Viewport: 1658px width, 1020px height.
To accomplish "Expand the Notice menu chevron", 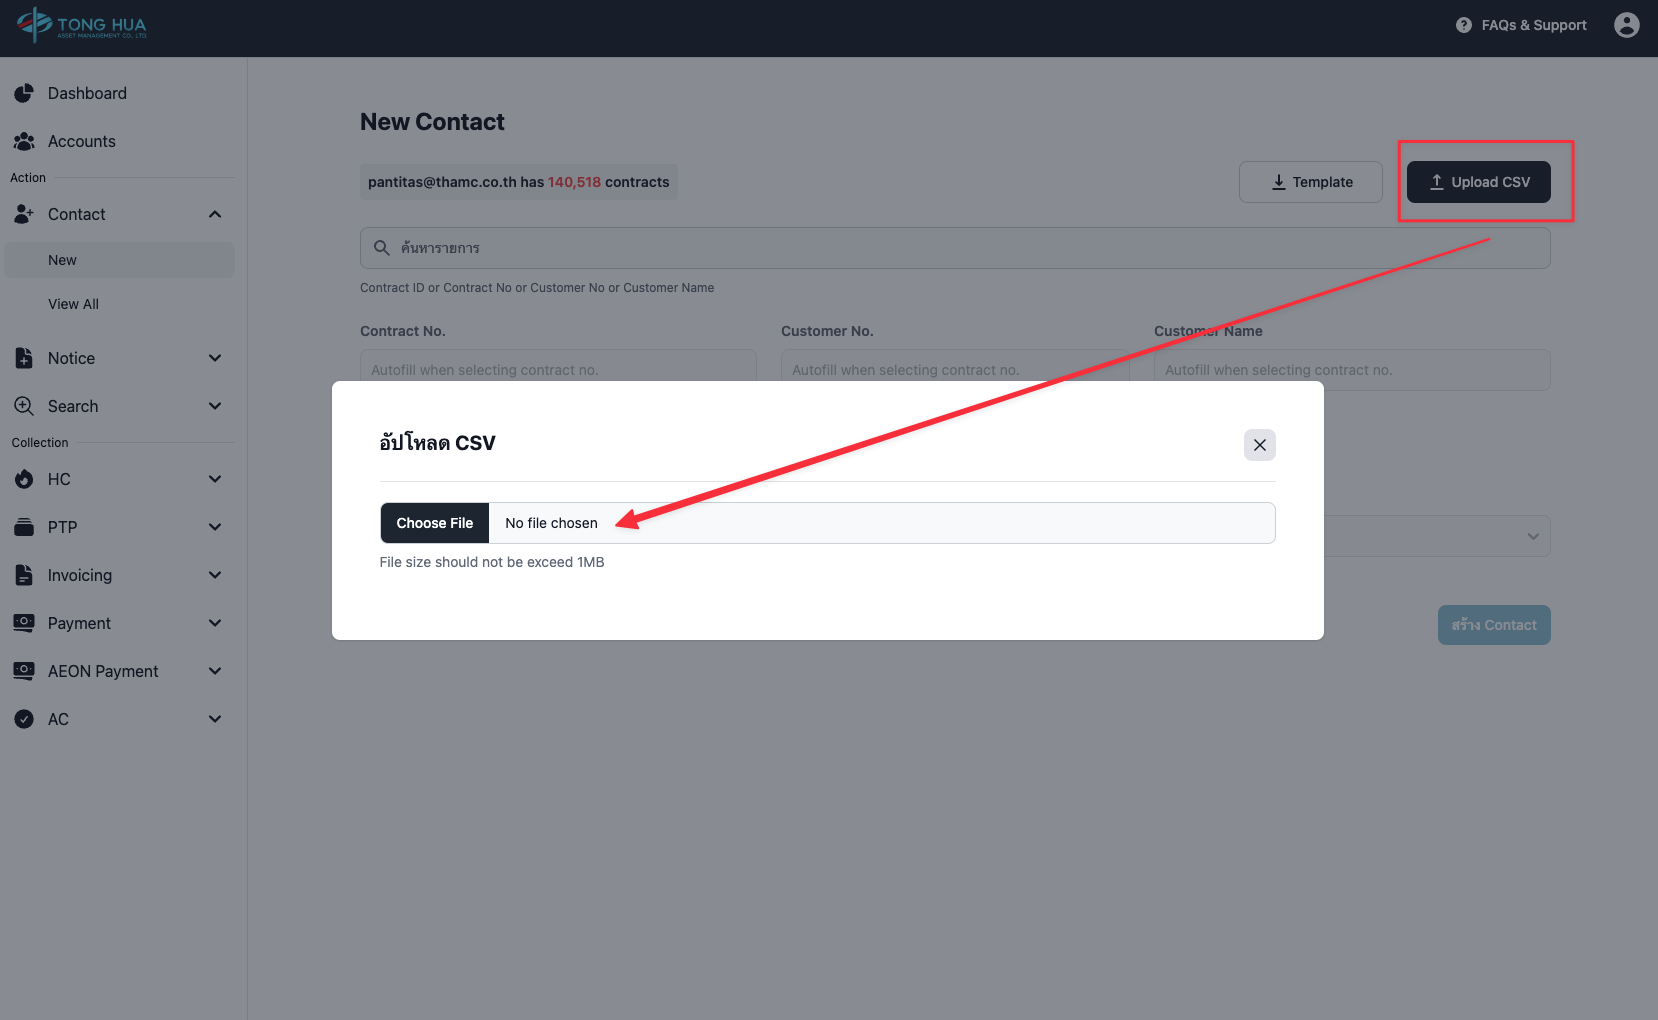I will tap(215, 358).
